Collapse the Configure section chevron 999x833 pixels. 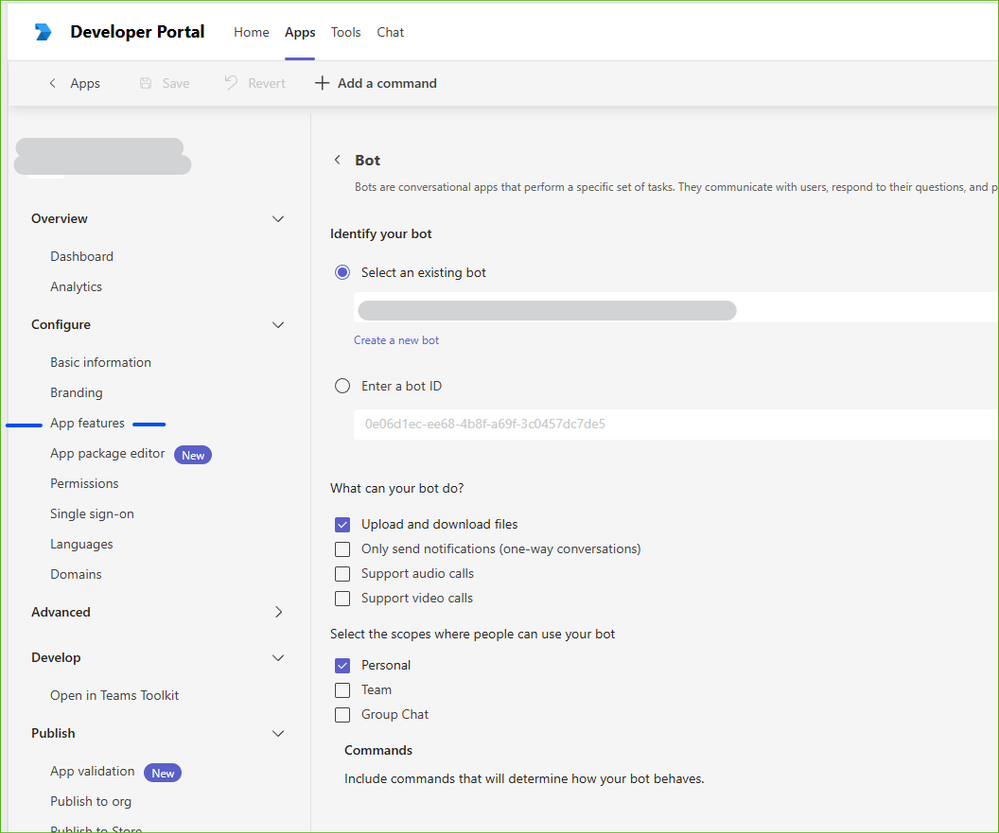tap(278, 324)
